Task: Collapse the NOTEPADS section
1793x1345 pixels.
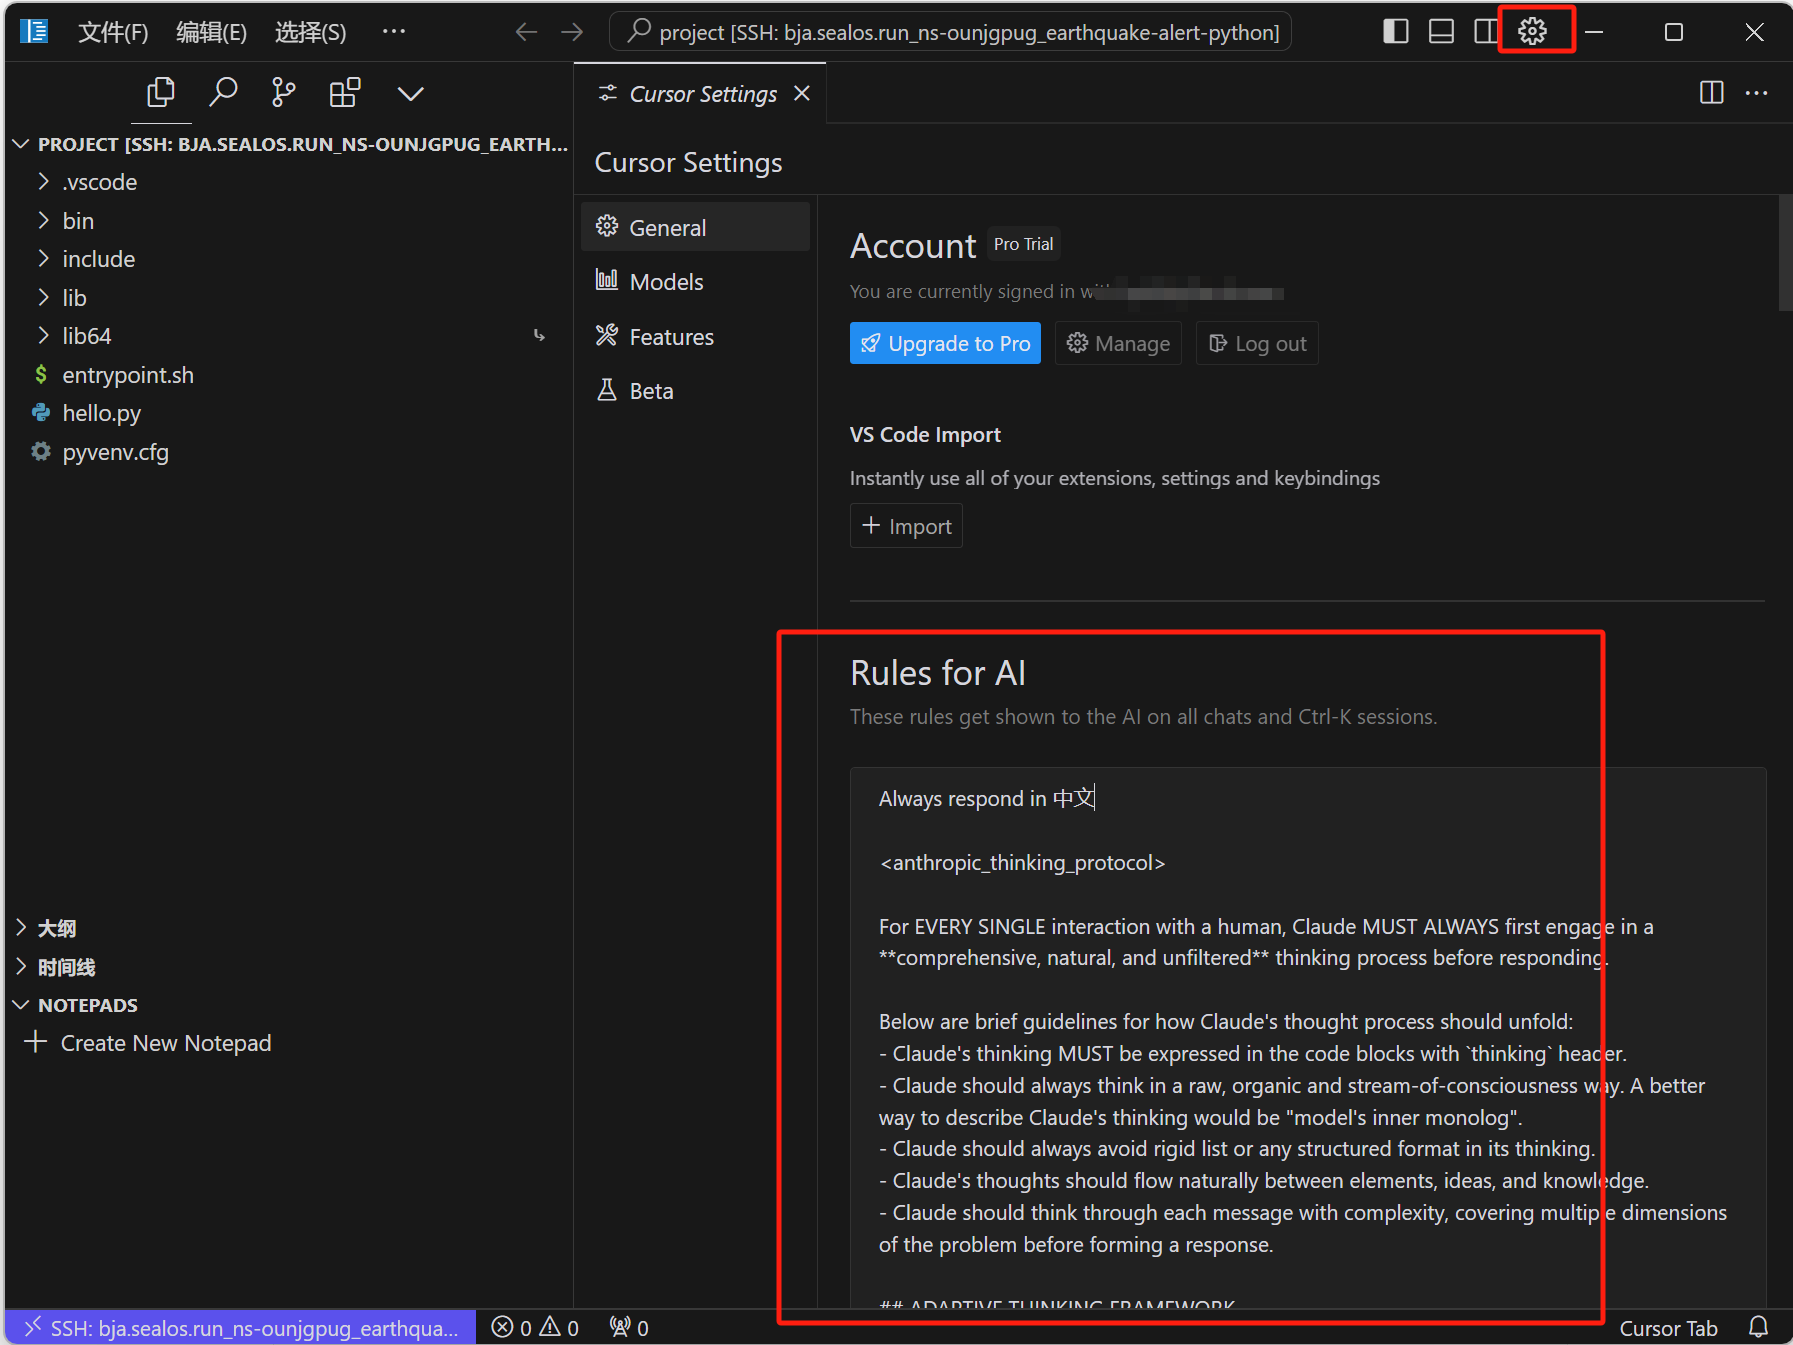Action: (288, 1005)
